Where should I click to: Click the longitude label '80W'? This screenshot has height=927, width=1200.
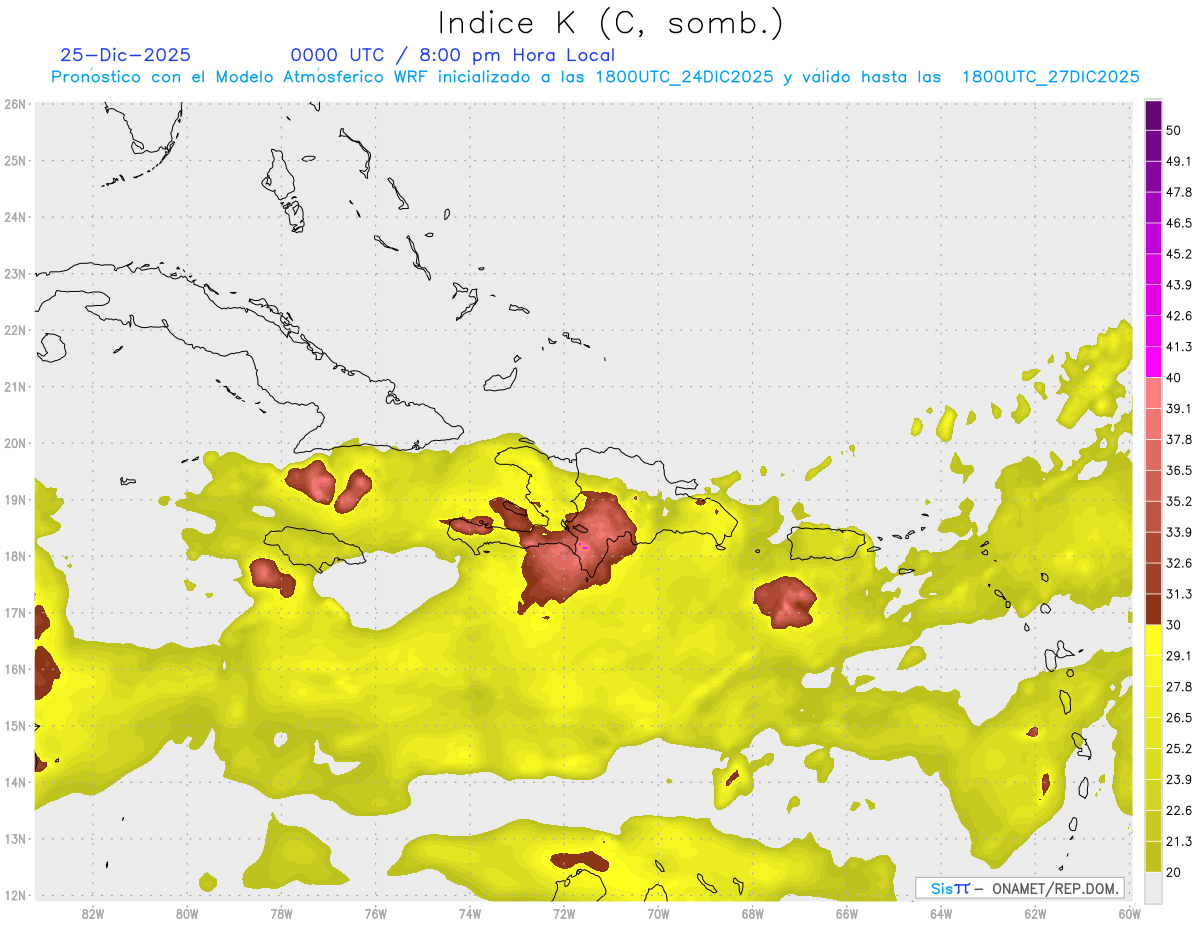click(187, 914)
